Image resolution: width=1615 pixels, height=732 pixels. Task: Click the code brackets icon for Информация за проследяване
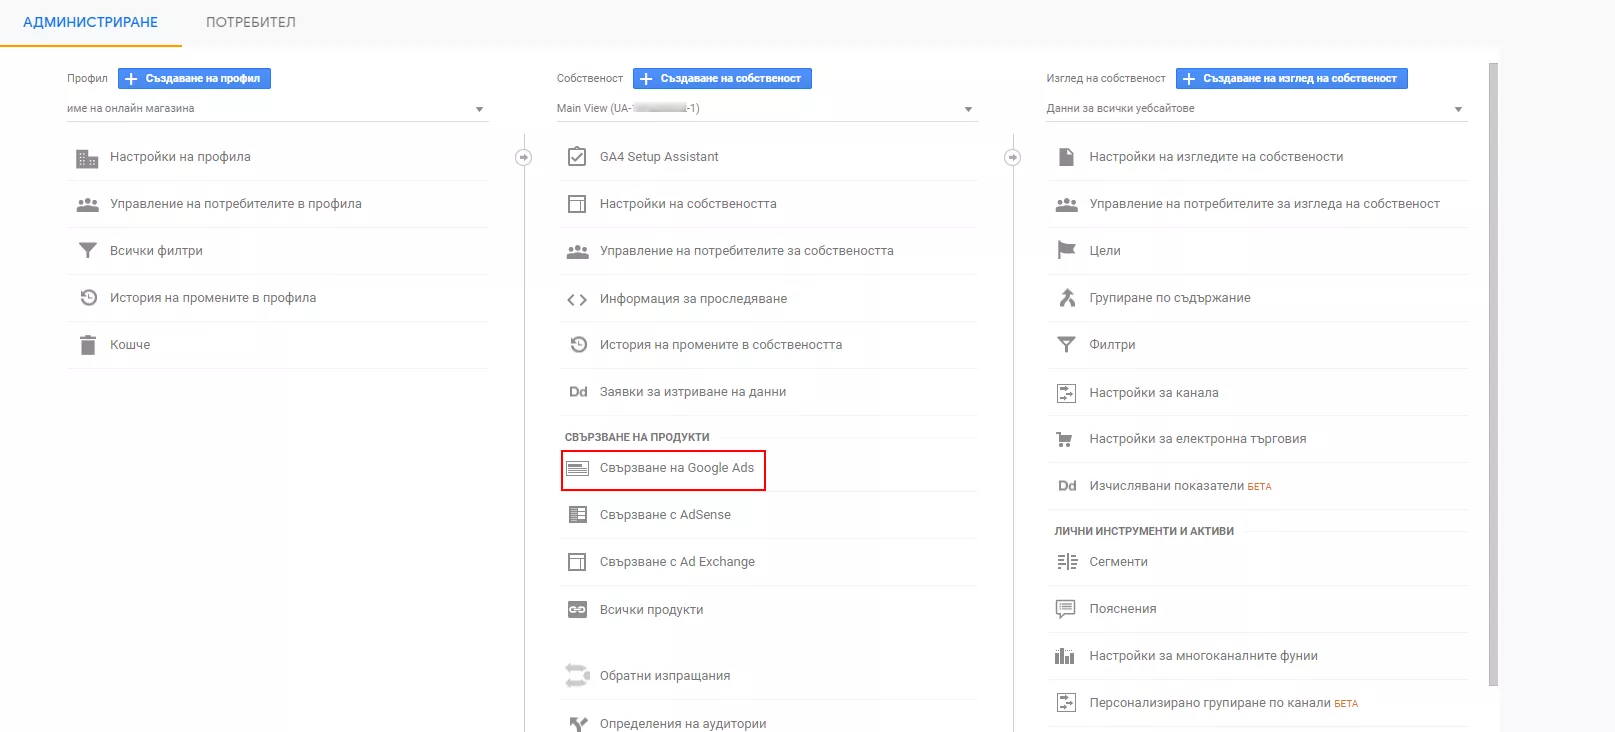577,300
